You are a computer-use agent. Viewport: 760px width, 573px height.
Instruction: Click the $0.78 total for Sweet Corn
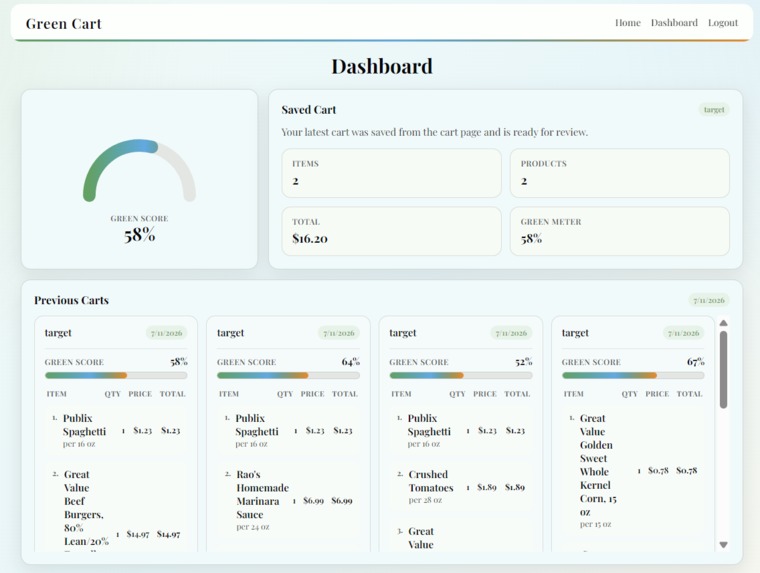[x=687, y=470]
